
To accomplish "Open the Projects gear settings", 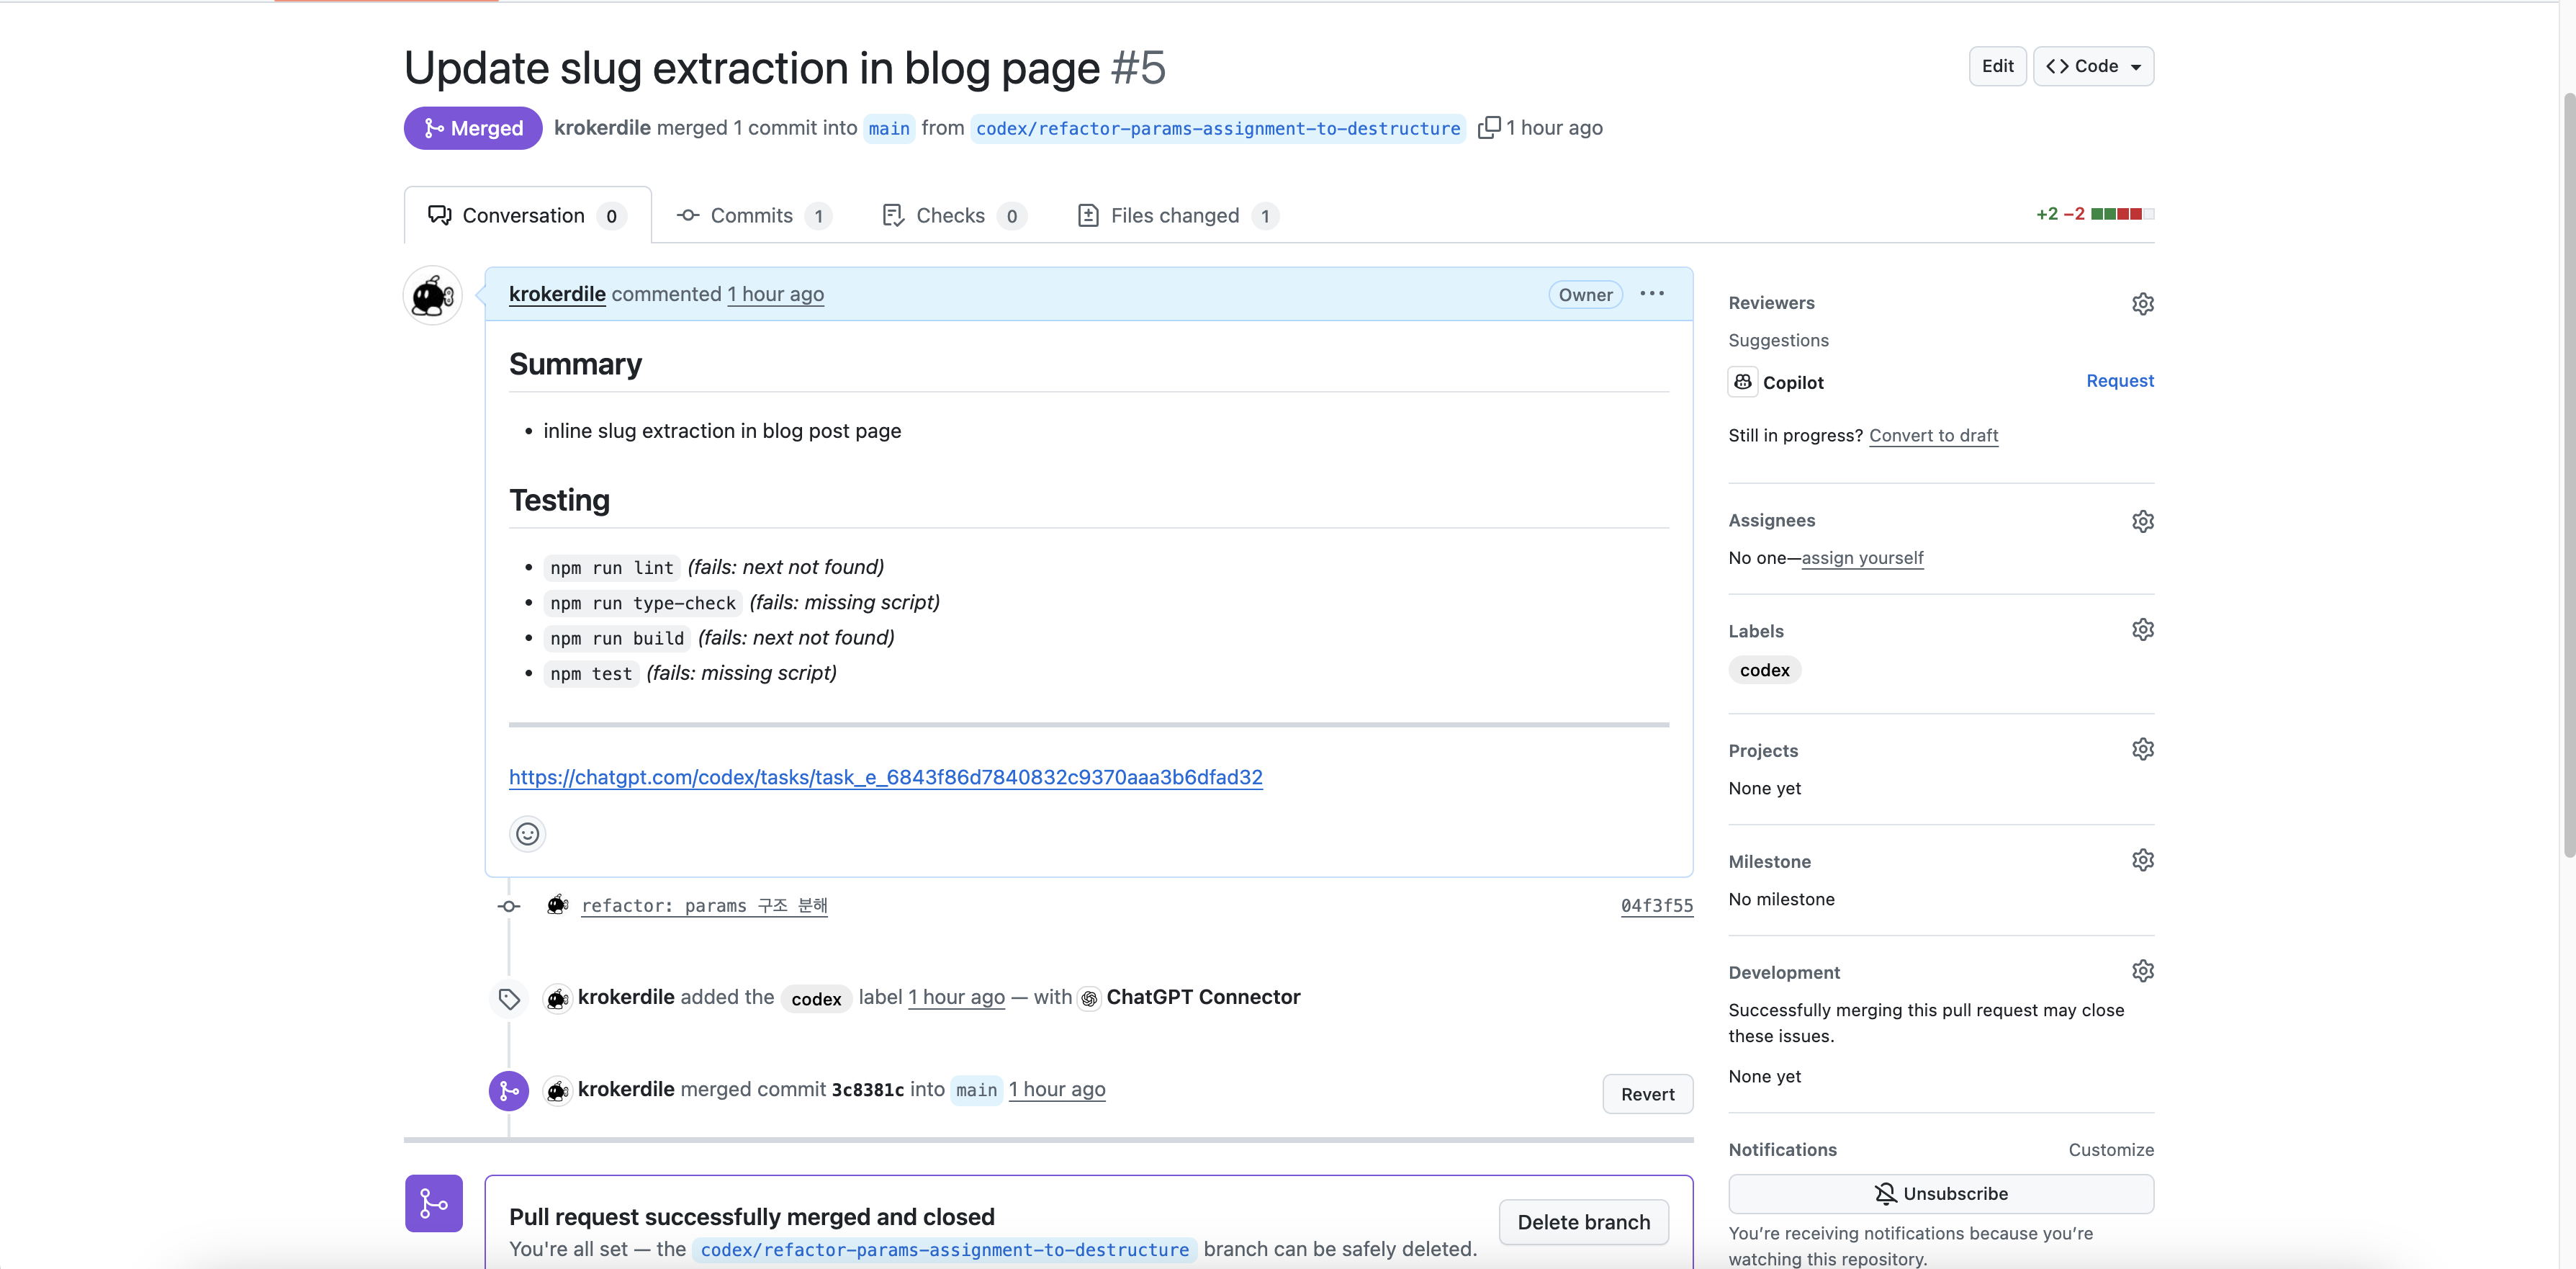I will pyautogui.click(x=2142, y=749).
